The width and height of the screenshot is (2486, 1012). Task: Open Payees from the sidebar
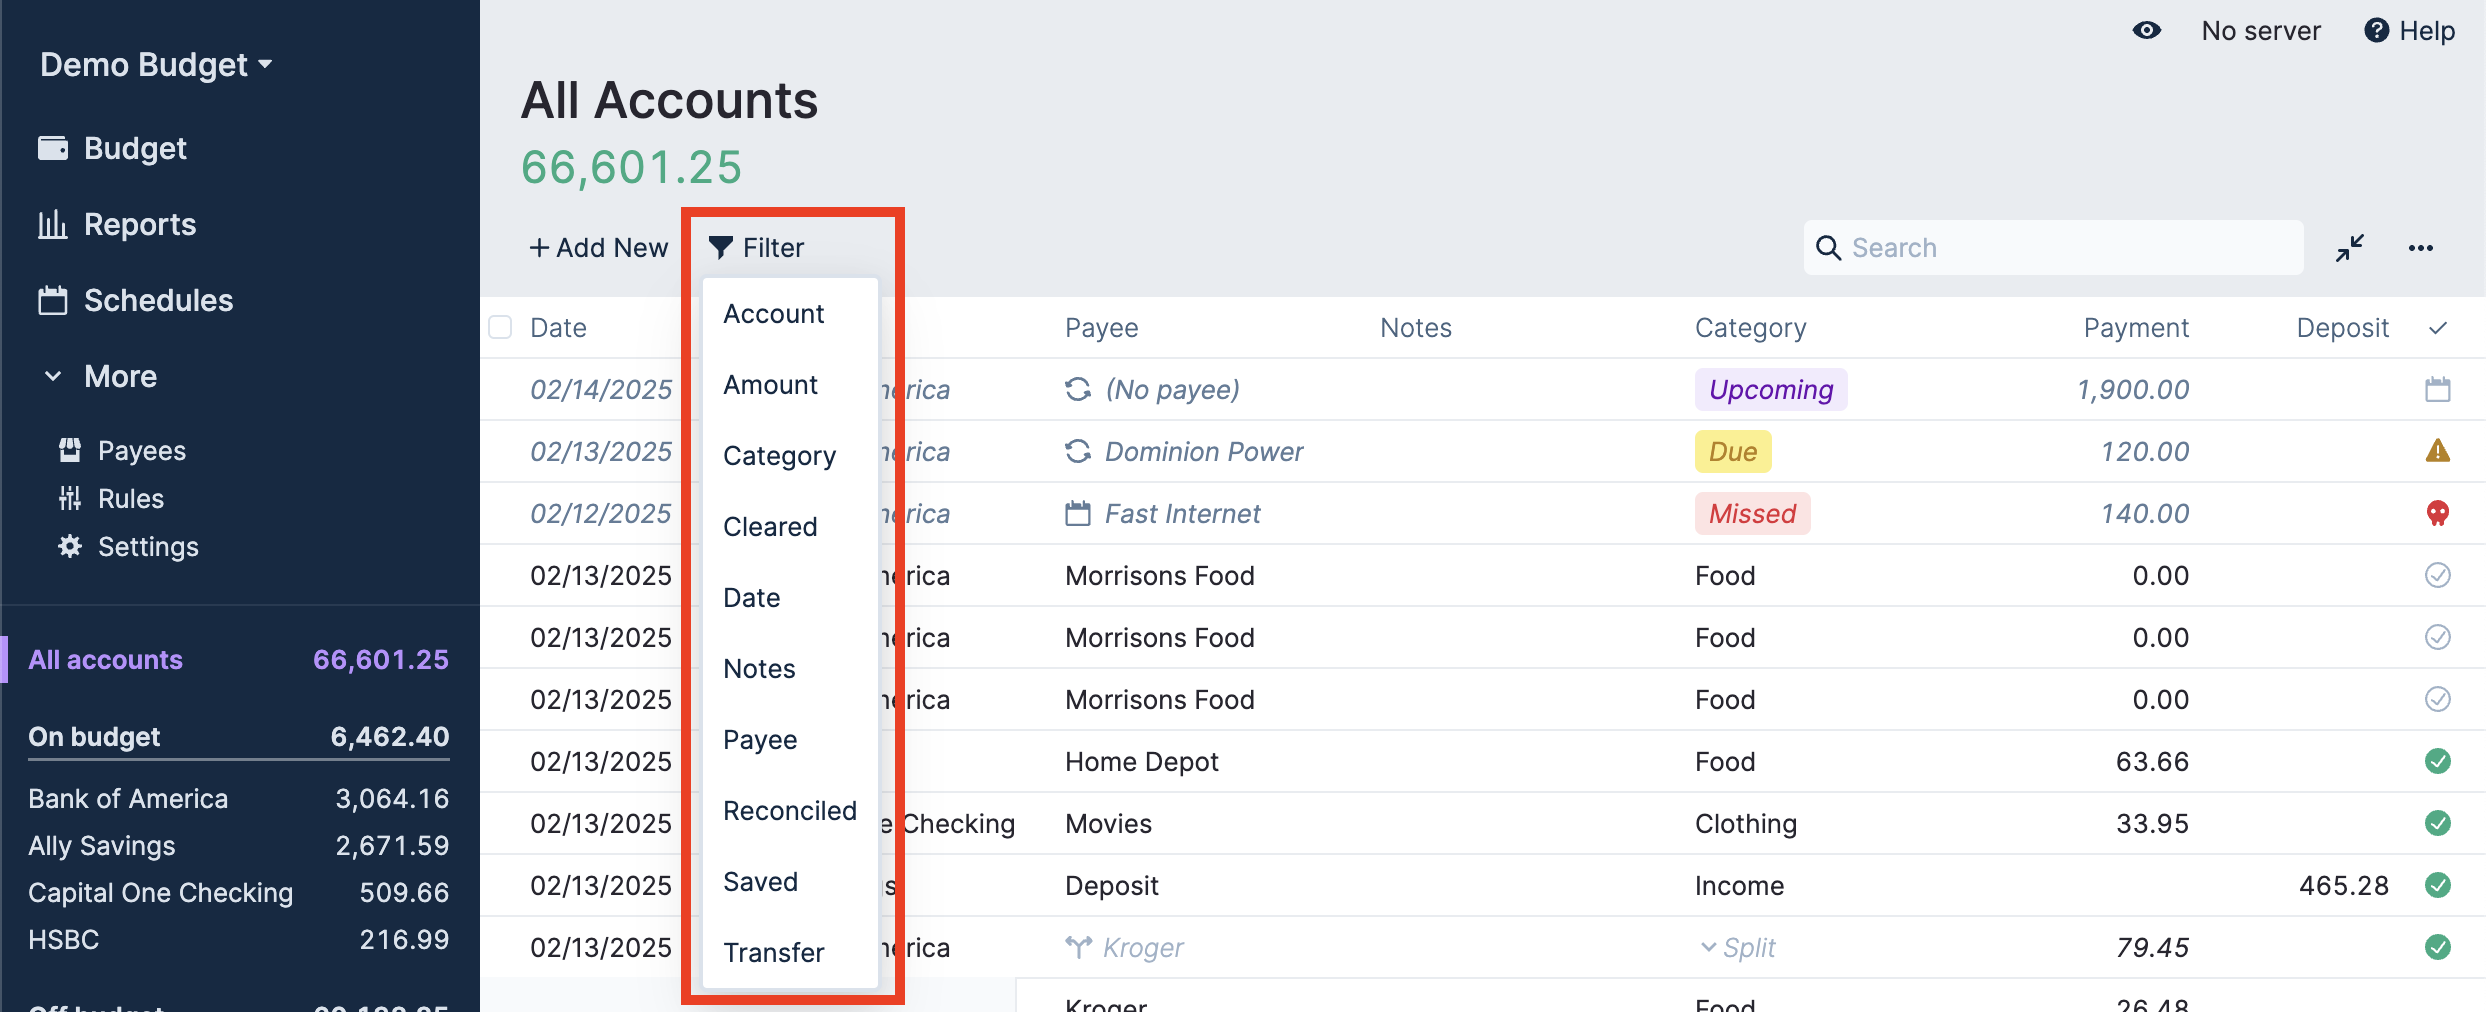click(x=141, y=451)
